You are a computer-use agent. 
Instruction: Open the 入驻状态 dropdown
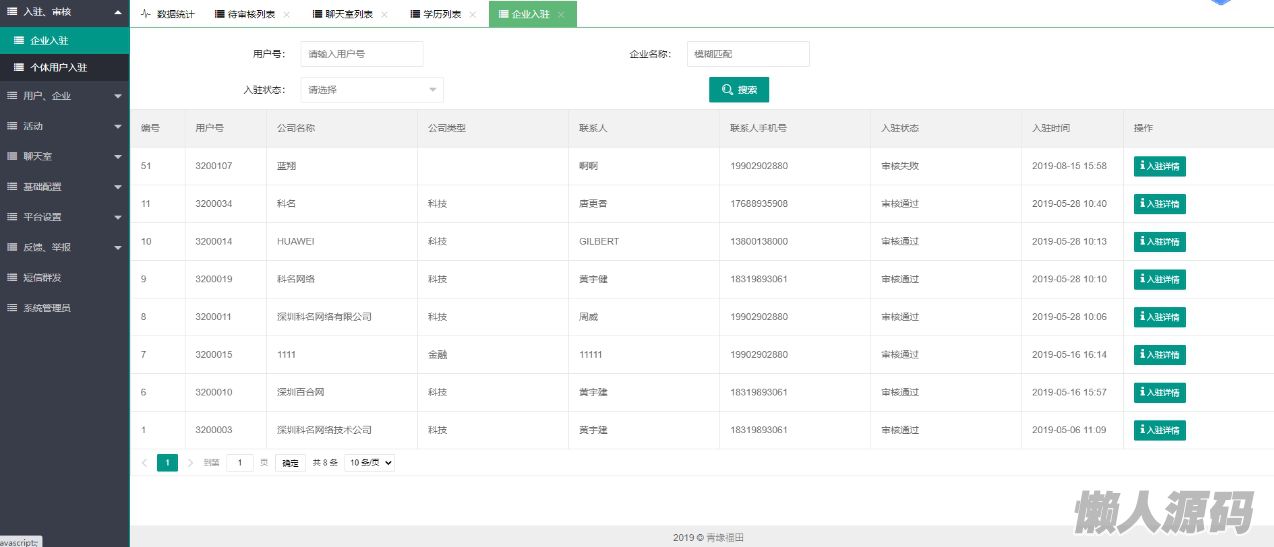(372, 90)
